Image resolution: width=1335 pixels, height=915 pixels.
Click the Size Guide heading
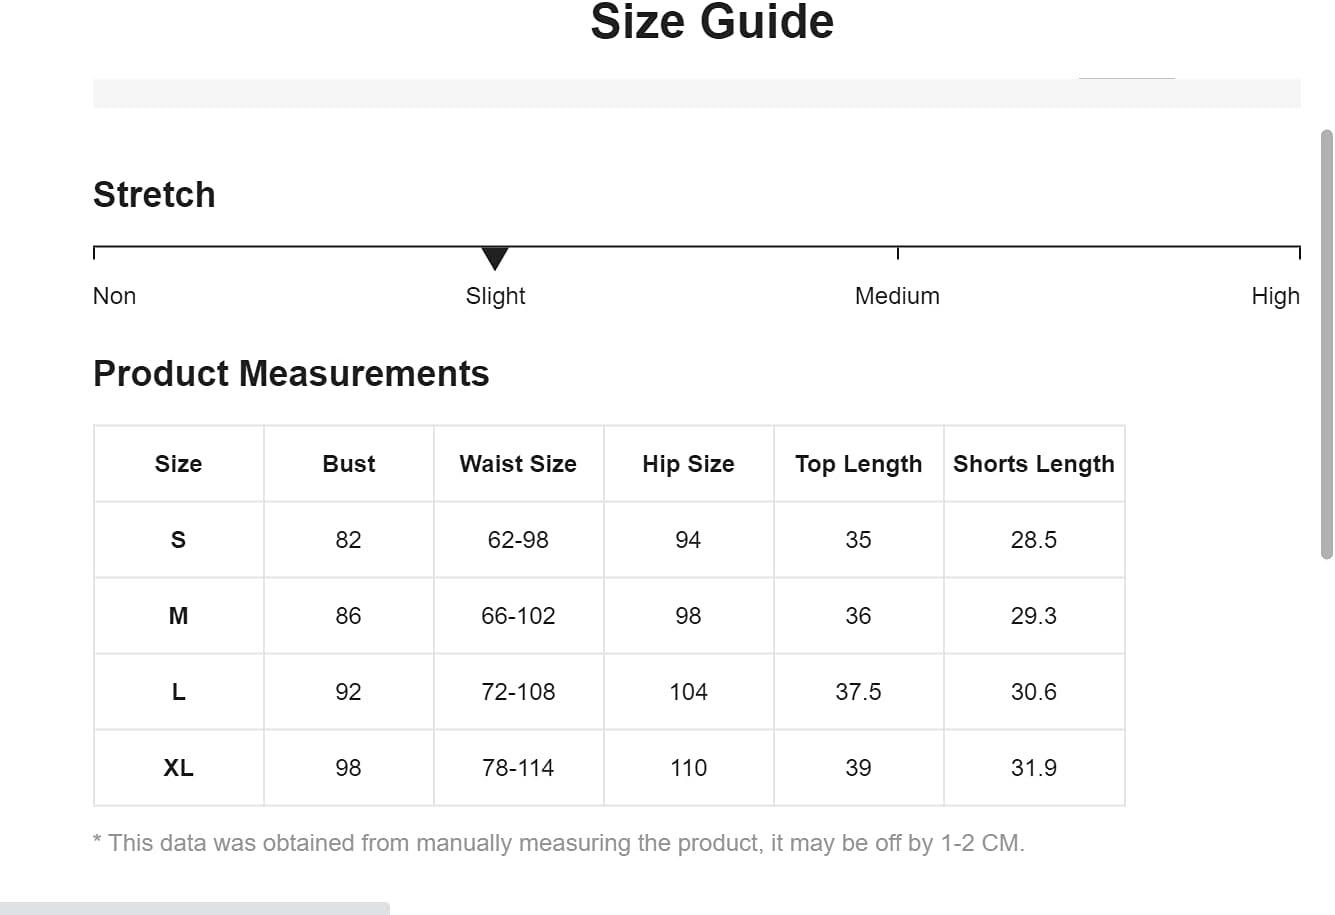[712, 22]
